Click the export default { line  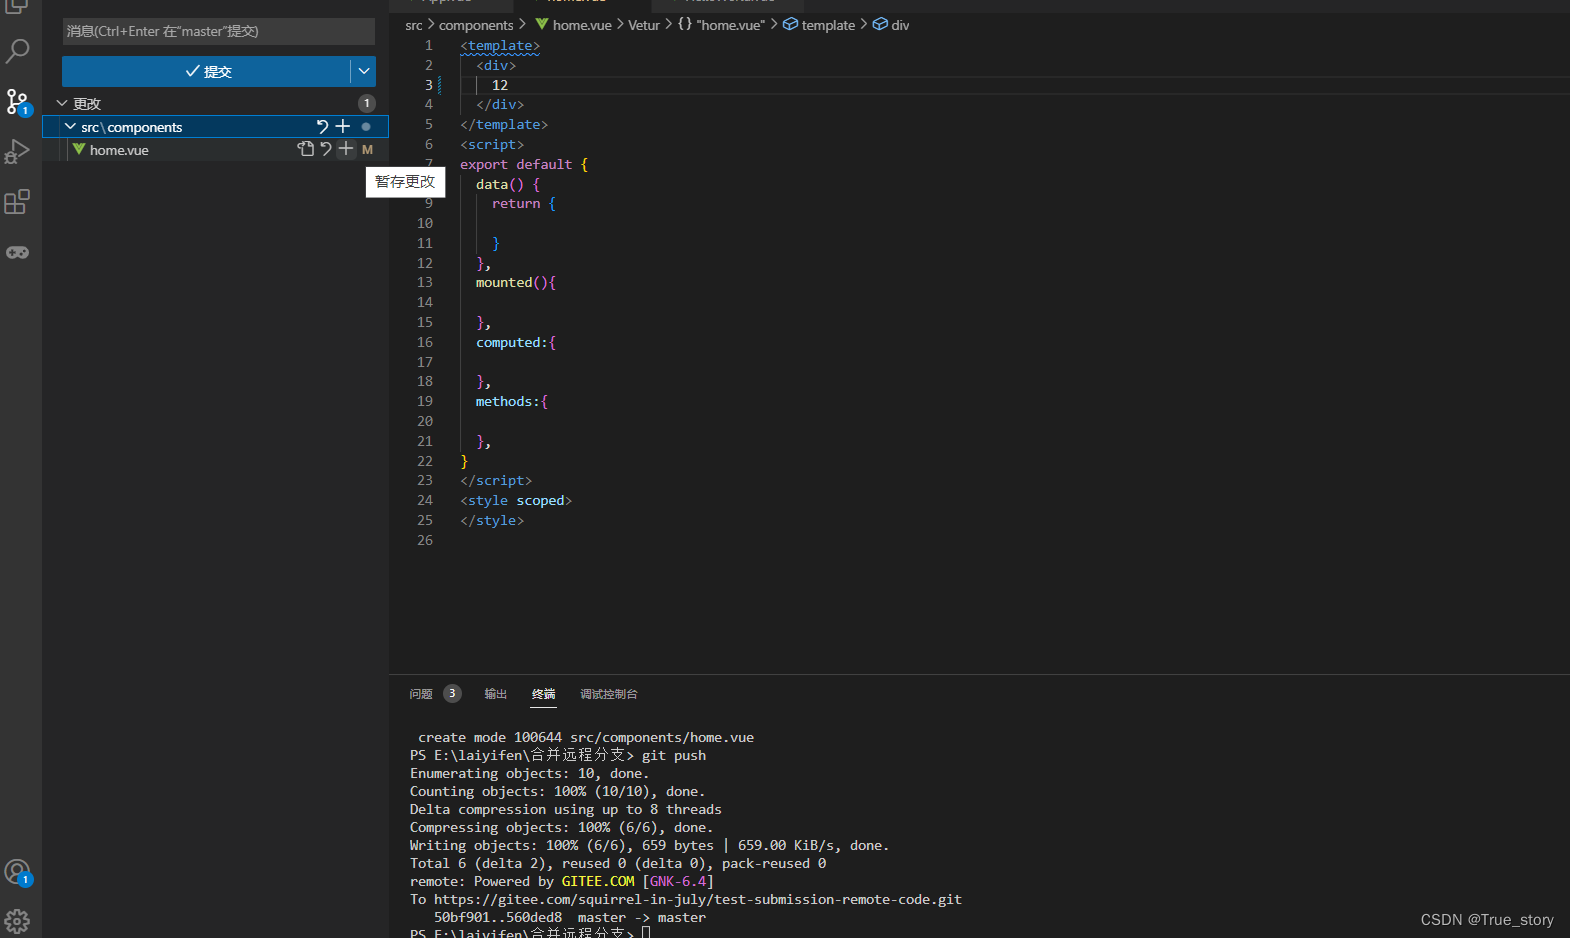pyautogui.click(x=524, y=164)
